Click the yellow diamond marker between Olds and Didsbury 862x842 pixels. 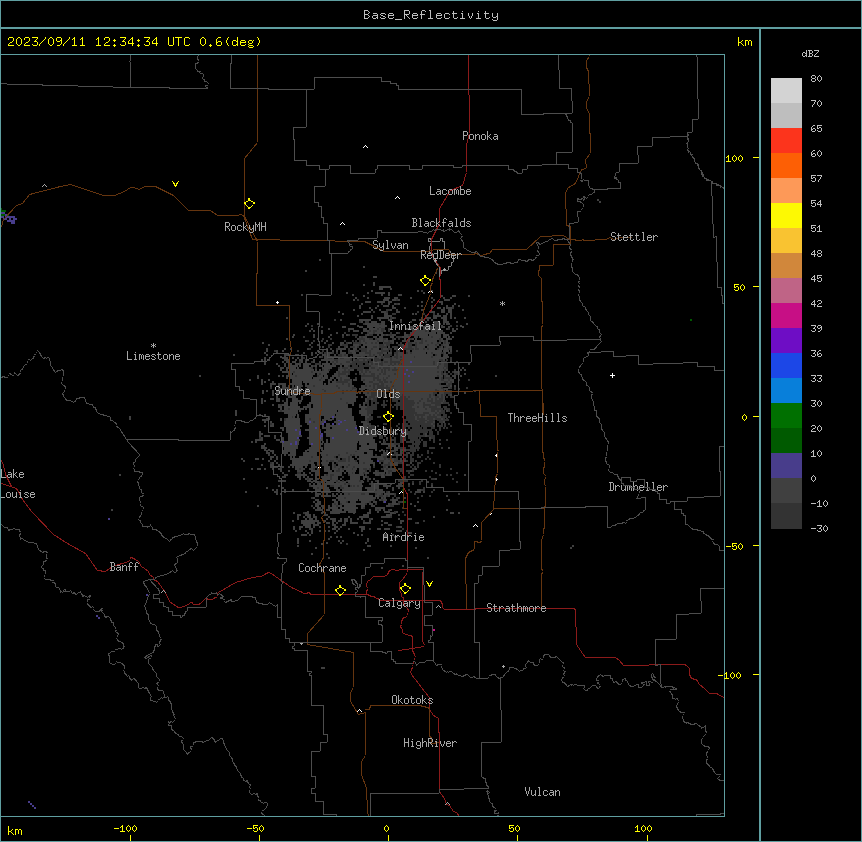coord(388,417)
